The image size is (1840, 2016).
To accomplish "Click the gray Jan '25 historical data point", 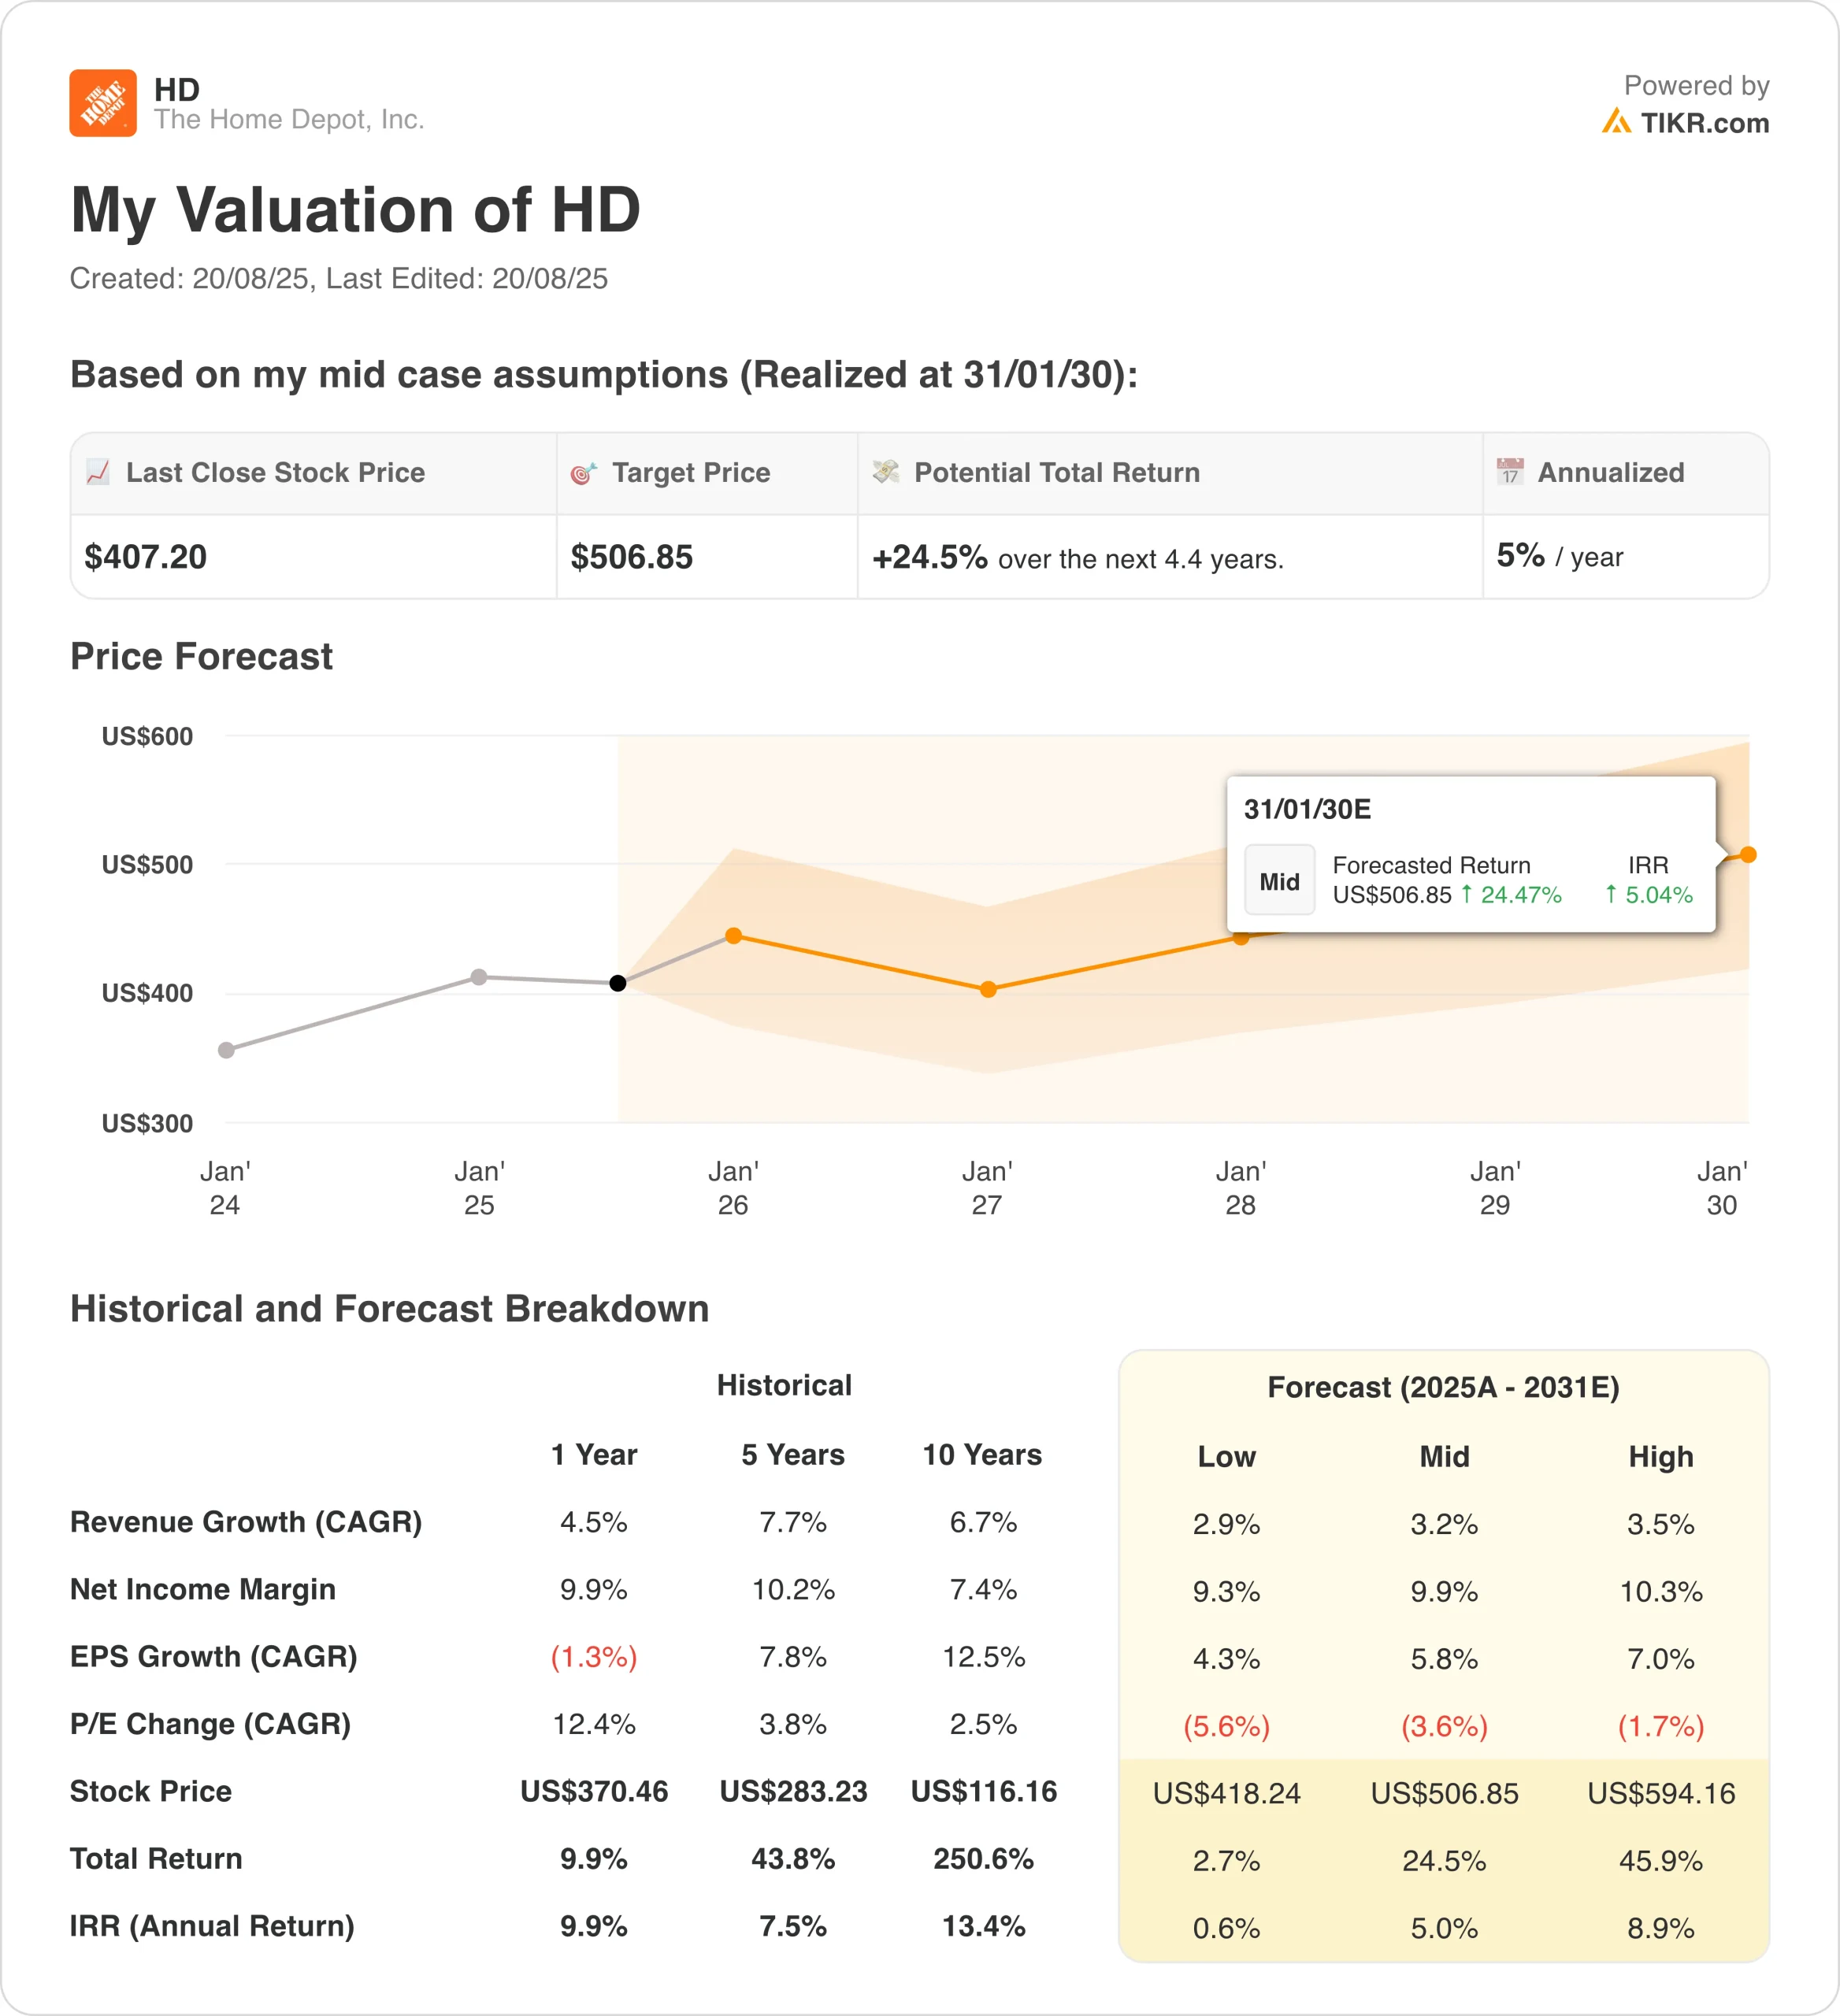I will point(479,977).
